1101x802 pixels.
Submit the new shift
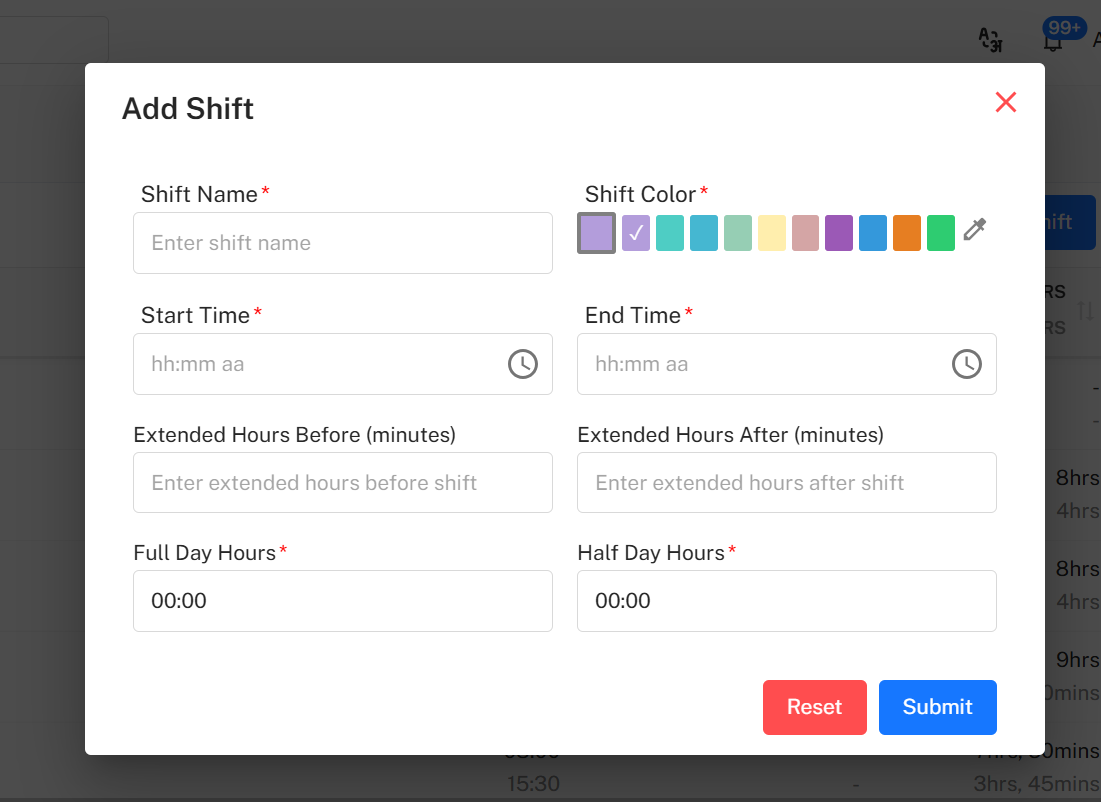coord(937,707)
